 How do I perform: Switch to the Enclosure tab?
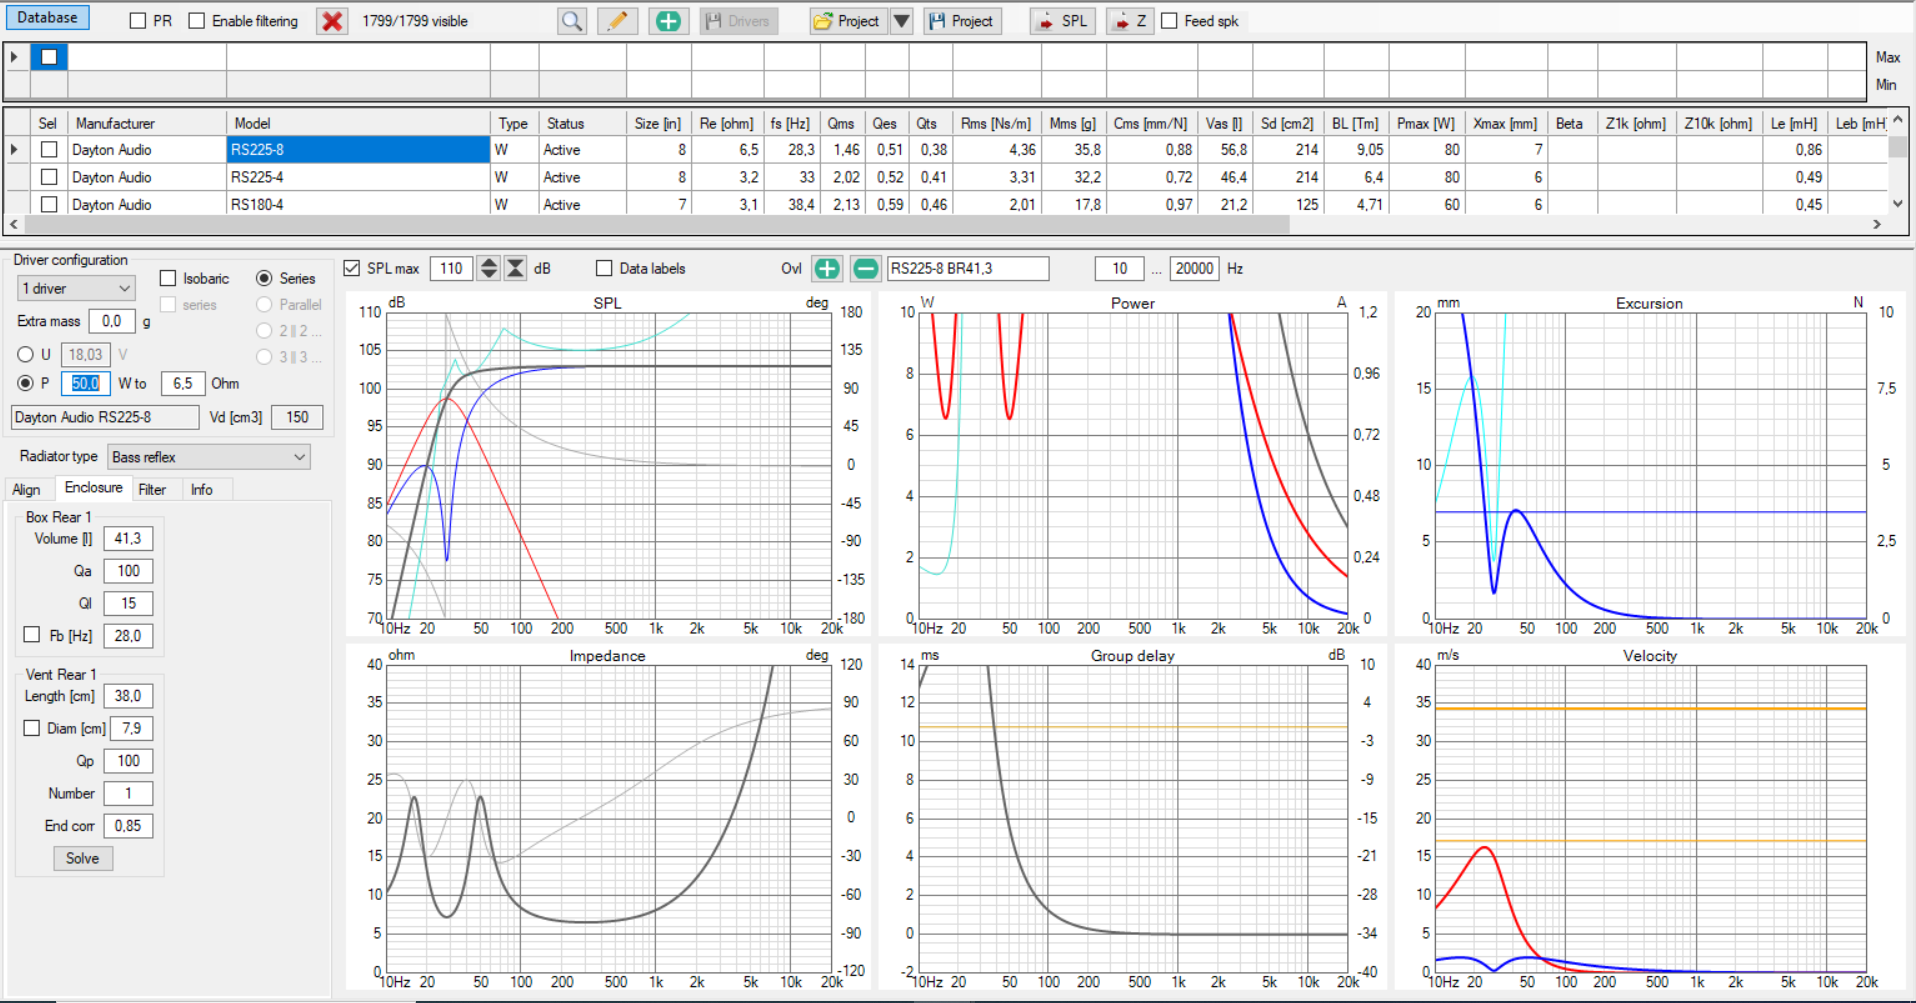point(94,488)
